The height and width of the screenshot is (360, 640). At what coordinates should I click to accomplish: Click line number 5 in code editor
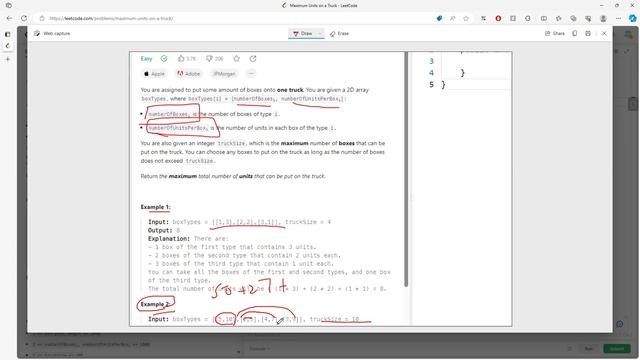431,84
